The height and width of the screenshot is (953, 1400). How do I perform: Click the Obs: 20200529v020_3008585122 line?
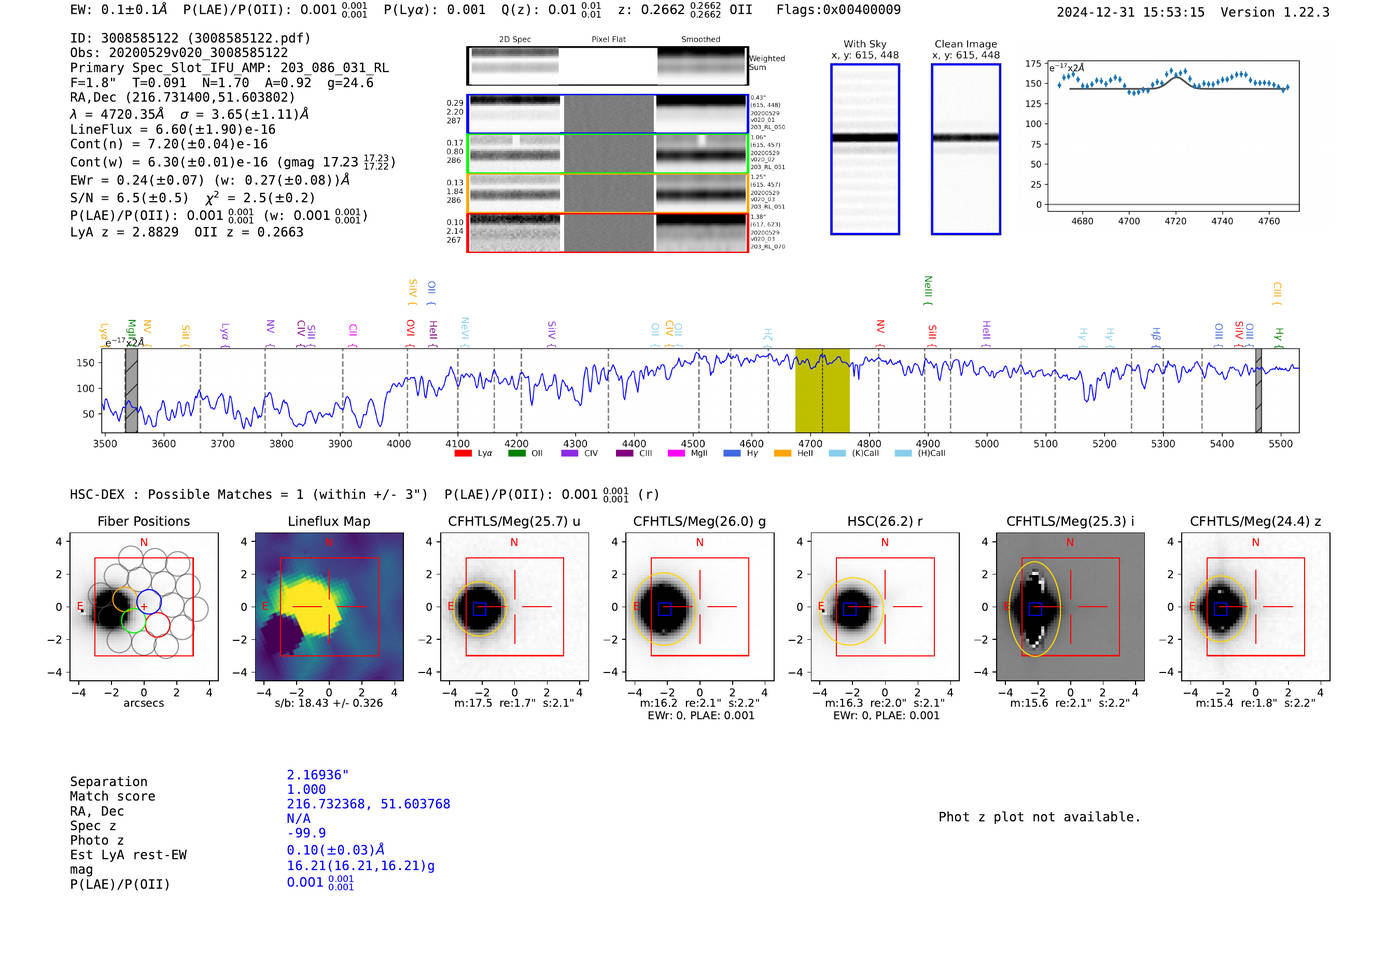(179, 53)
